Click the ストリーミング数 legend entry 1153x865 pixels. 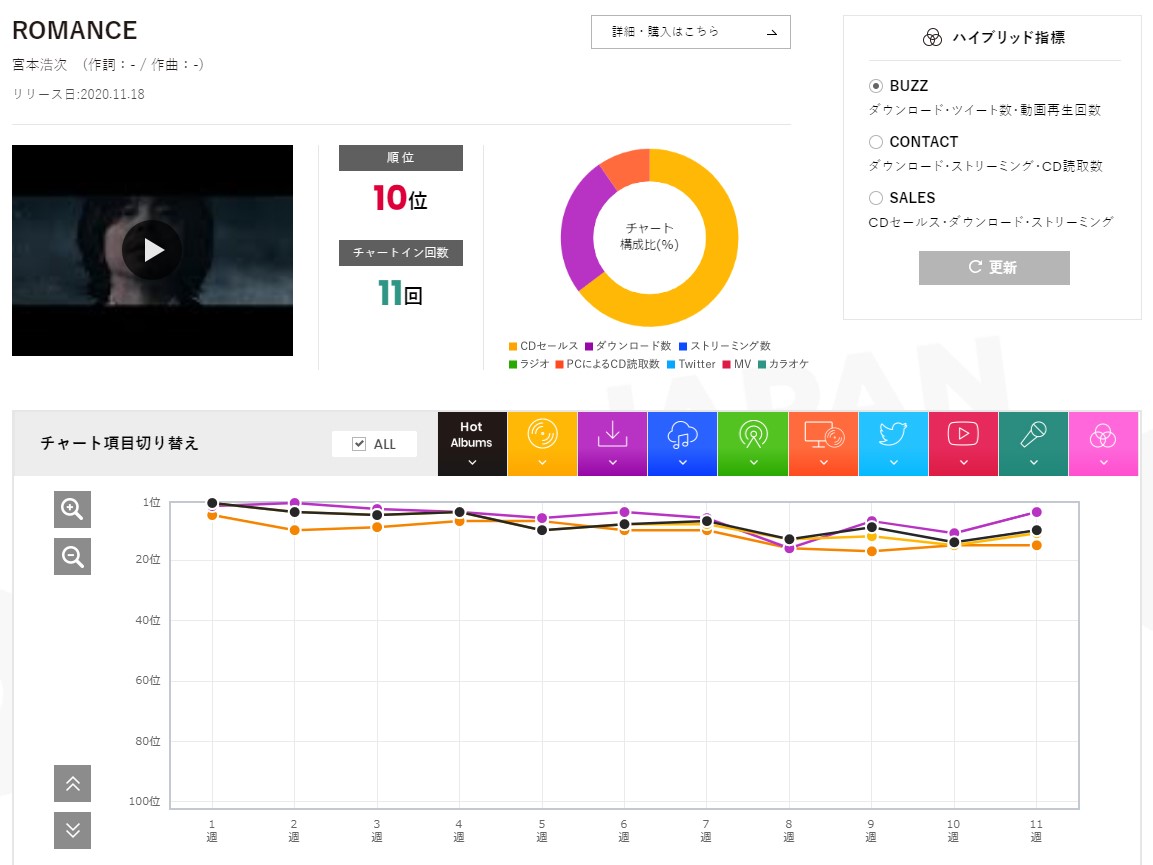point(724,346)
